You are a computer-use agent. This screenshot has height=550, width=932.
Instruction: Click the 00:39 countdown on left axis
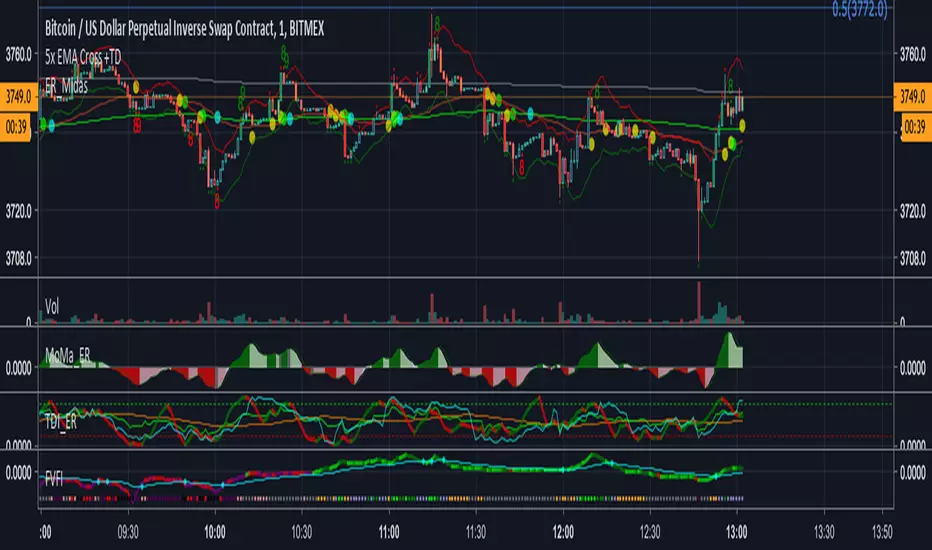pyautogui.click(x=16, y=127)
